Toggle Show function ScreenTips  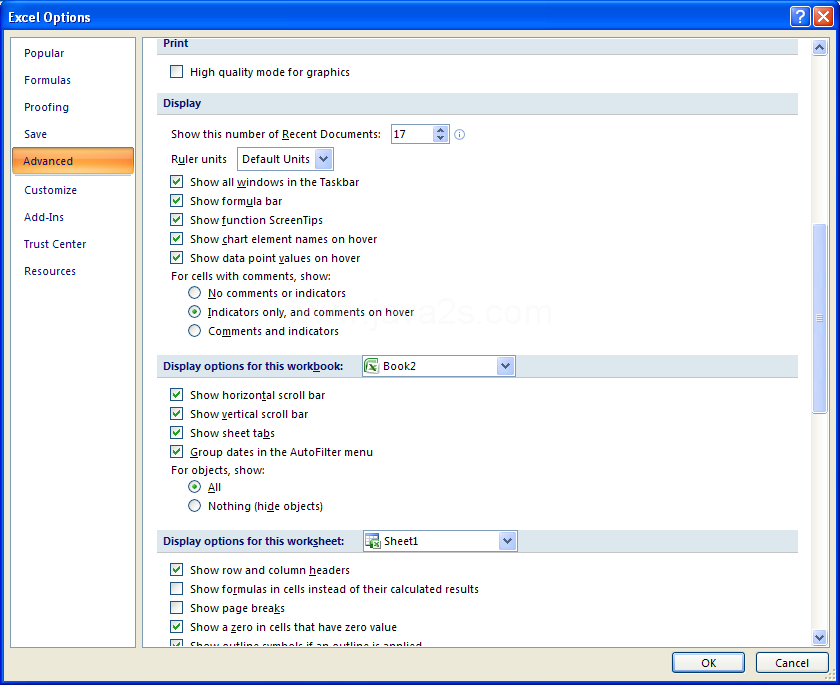point(176,220)
